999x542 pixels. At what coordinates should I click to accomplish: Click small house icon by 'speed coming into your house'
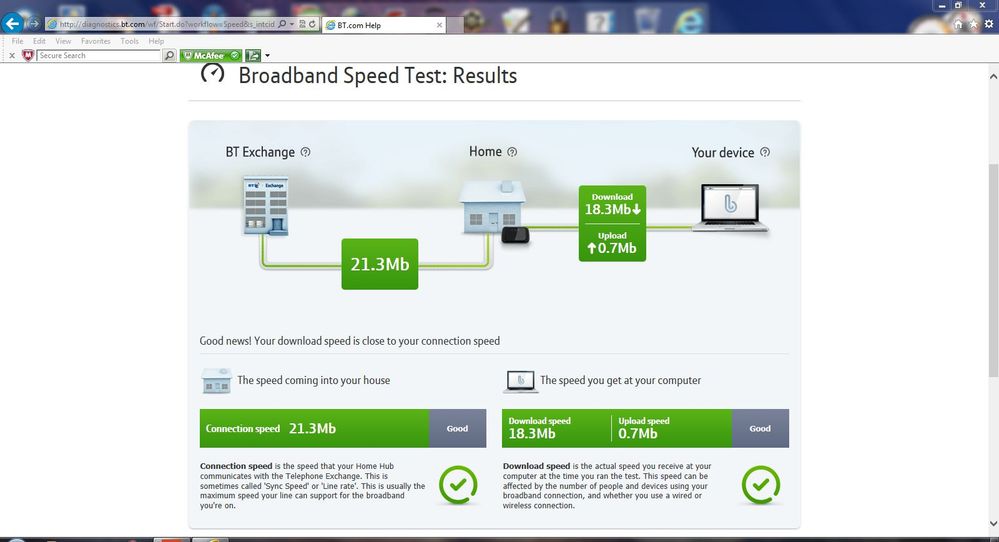tap(217, 380)
